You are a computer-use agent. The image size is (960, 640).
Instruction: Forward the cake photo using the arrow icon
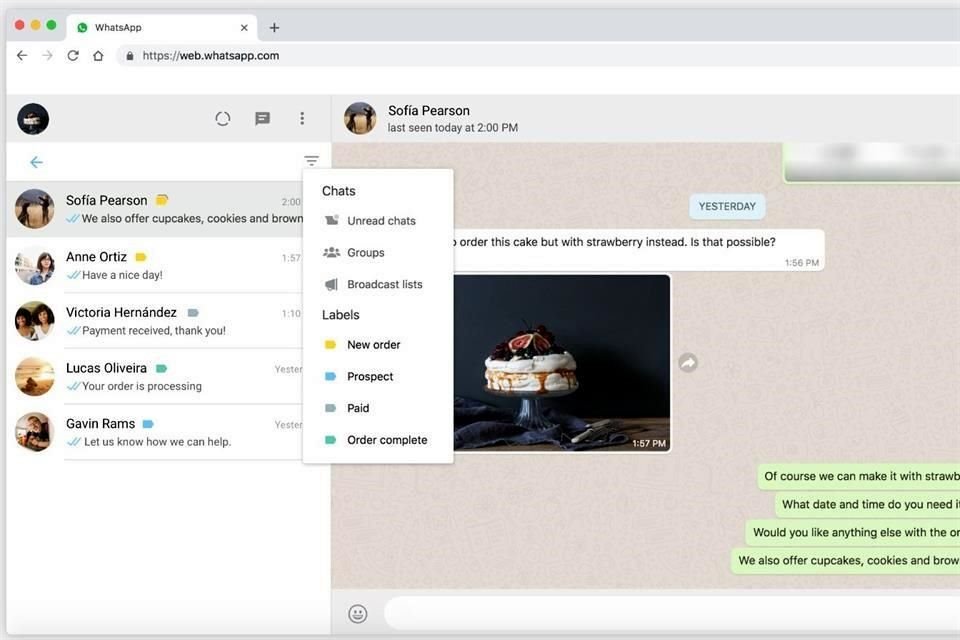coord(687,362)
